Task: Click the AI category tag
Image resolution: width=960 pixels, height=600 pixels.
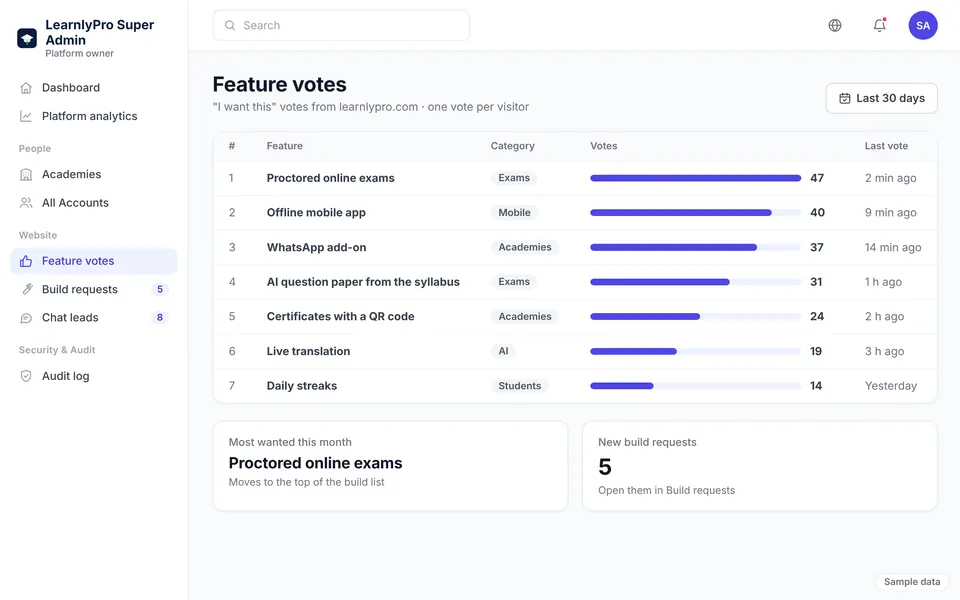Action: click(503, 351)
